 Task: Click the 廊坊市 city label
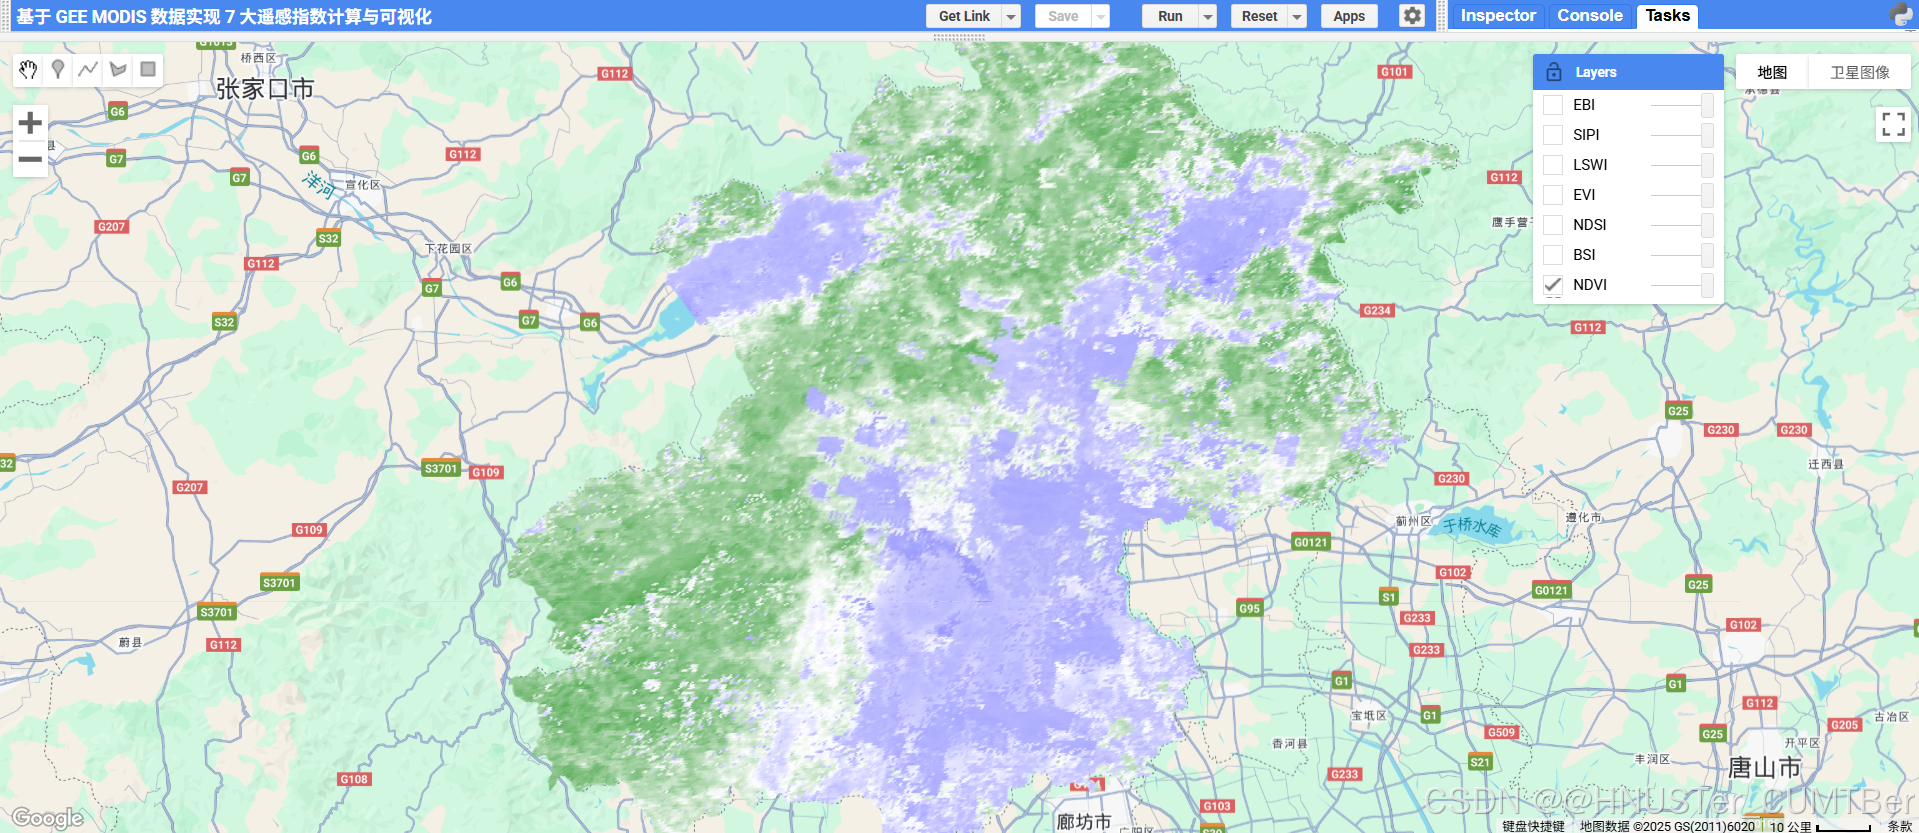(1084, 822)
